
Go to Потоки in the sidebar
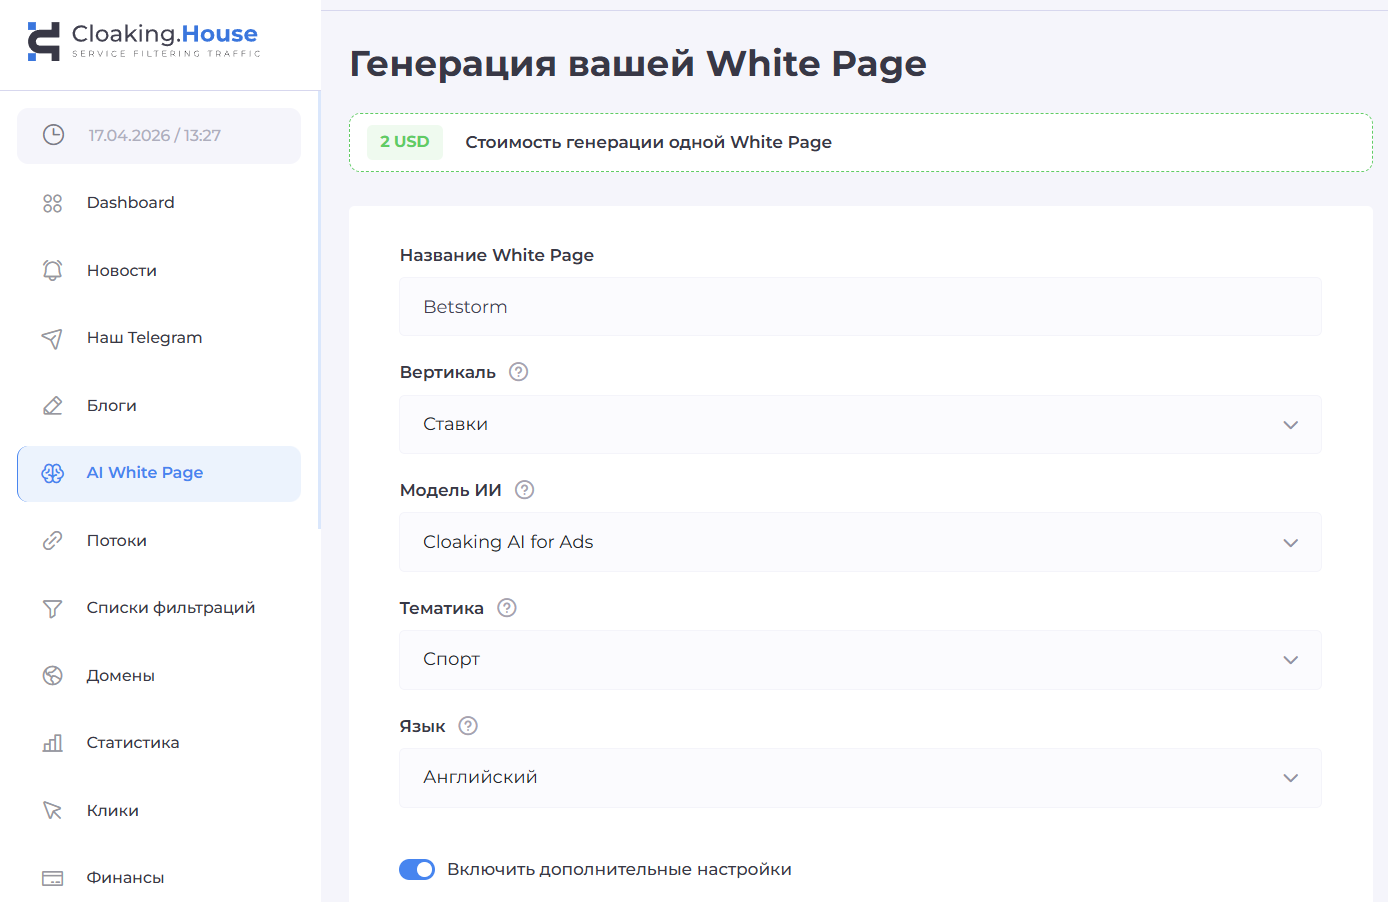[117, 541]
